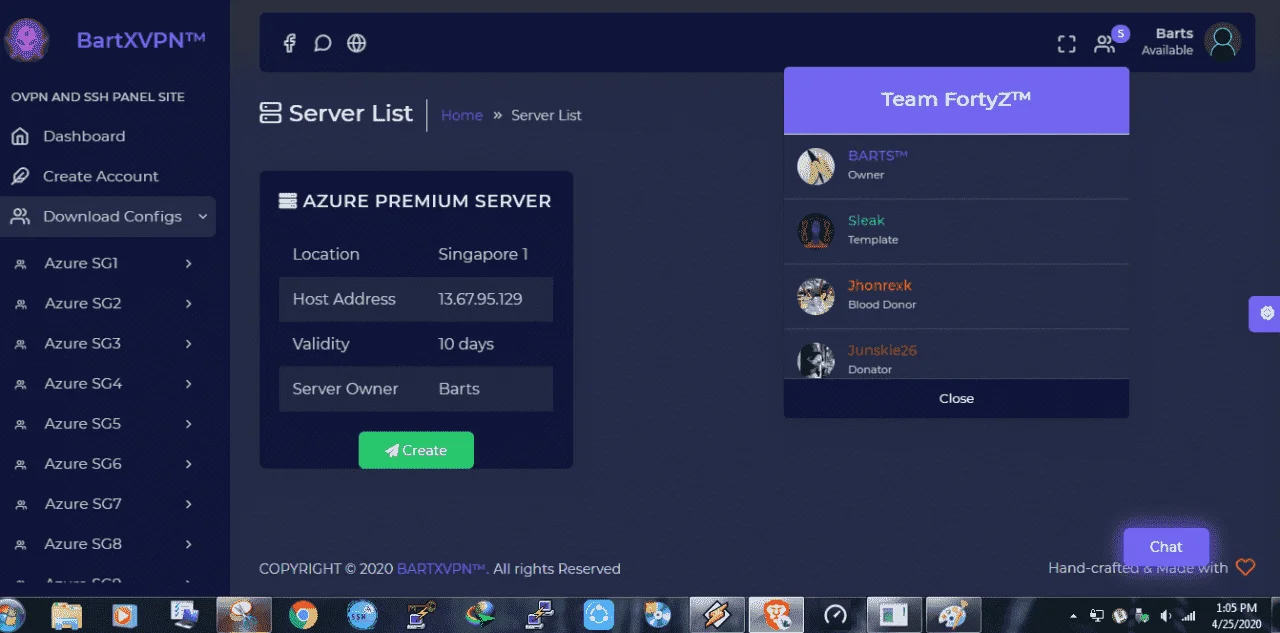Toggle fullscreen with the expand icon

1067,44
